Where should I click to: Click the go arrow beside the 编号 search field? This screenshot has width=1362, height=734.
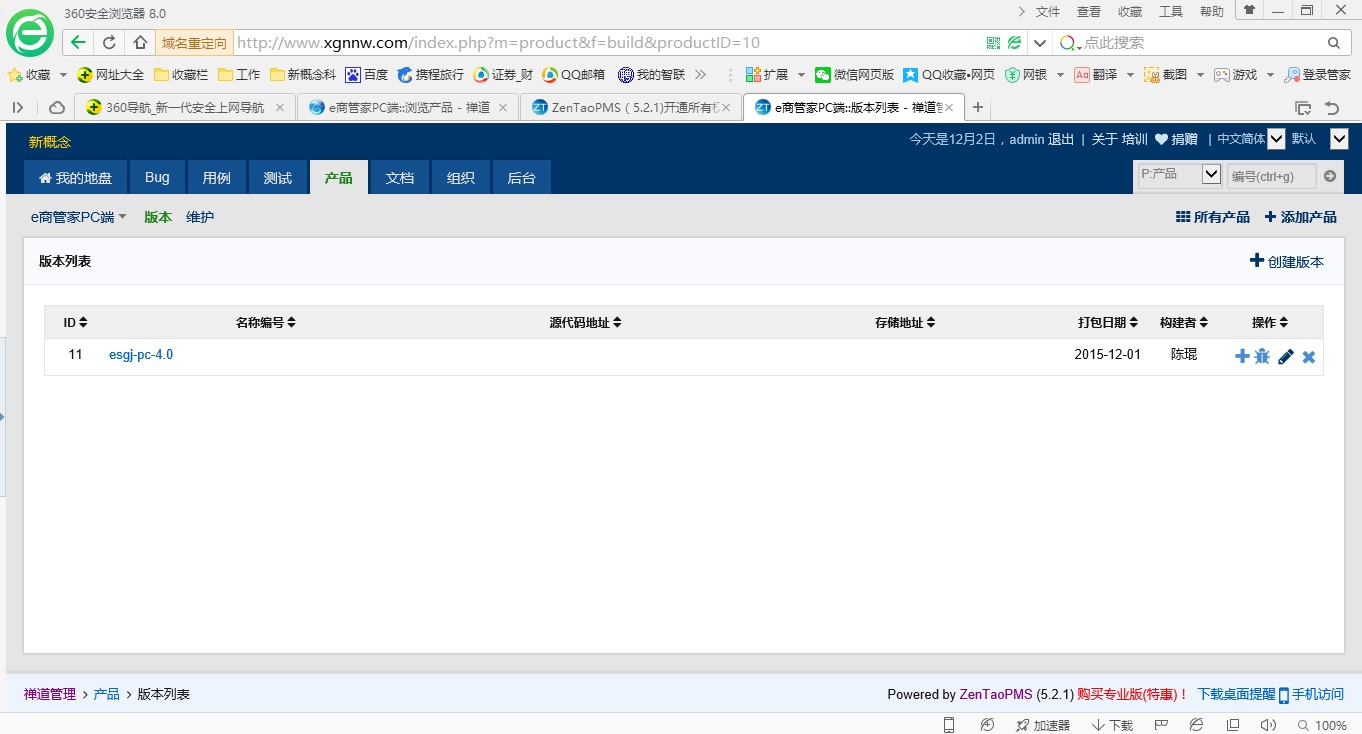[1330, 176]
